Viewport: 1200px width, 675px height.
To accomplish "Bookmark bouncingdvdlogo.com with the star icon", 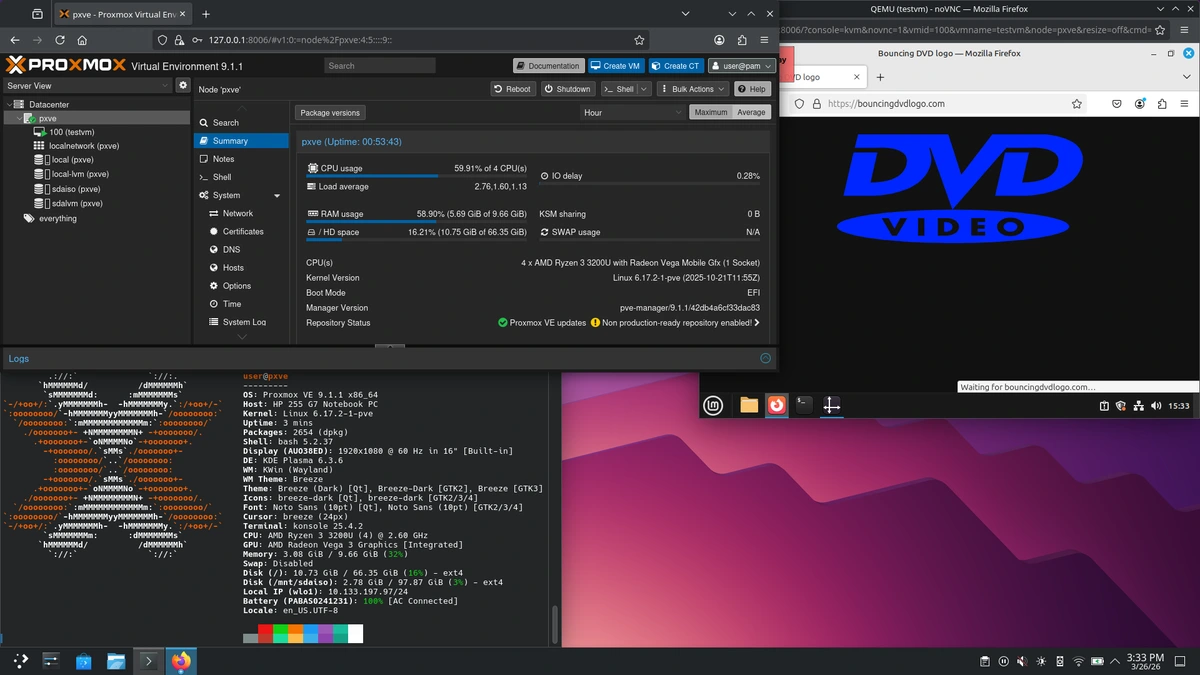I will [x=1077, y=103].
